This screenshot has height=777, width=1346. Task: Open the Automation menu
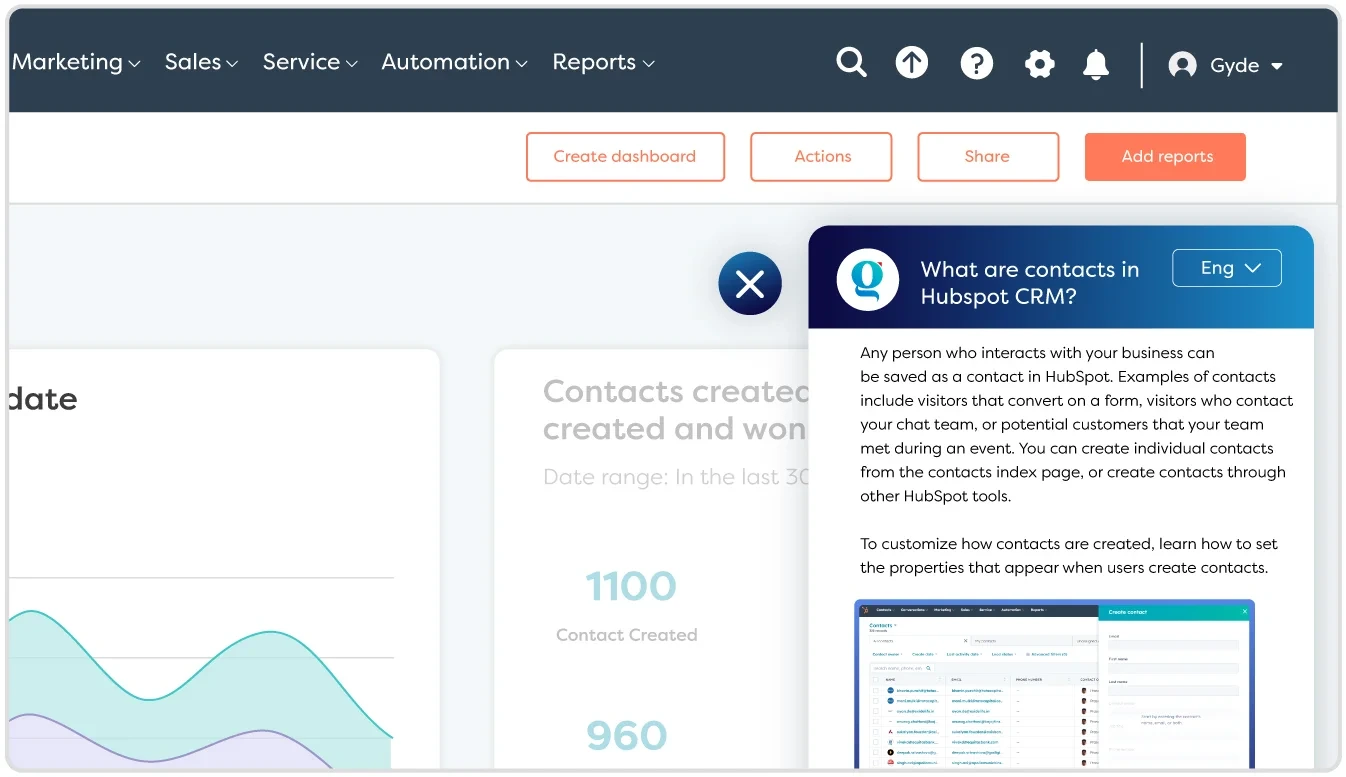click(x=446, y=62)
